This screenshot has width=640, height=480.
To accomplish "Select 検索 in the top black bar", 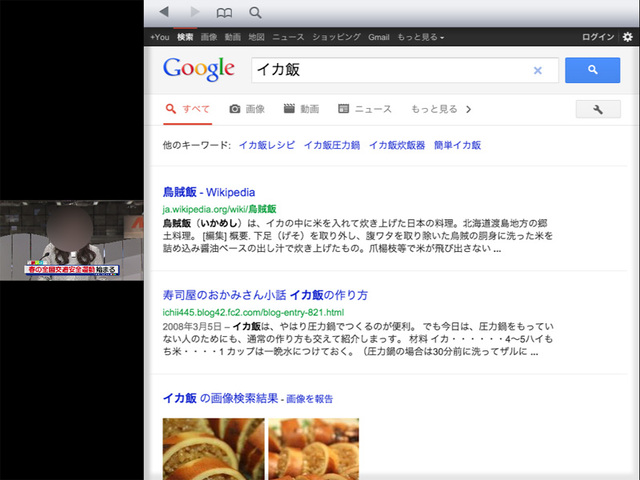I will pos(185,37).
